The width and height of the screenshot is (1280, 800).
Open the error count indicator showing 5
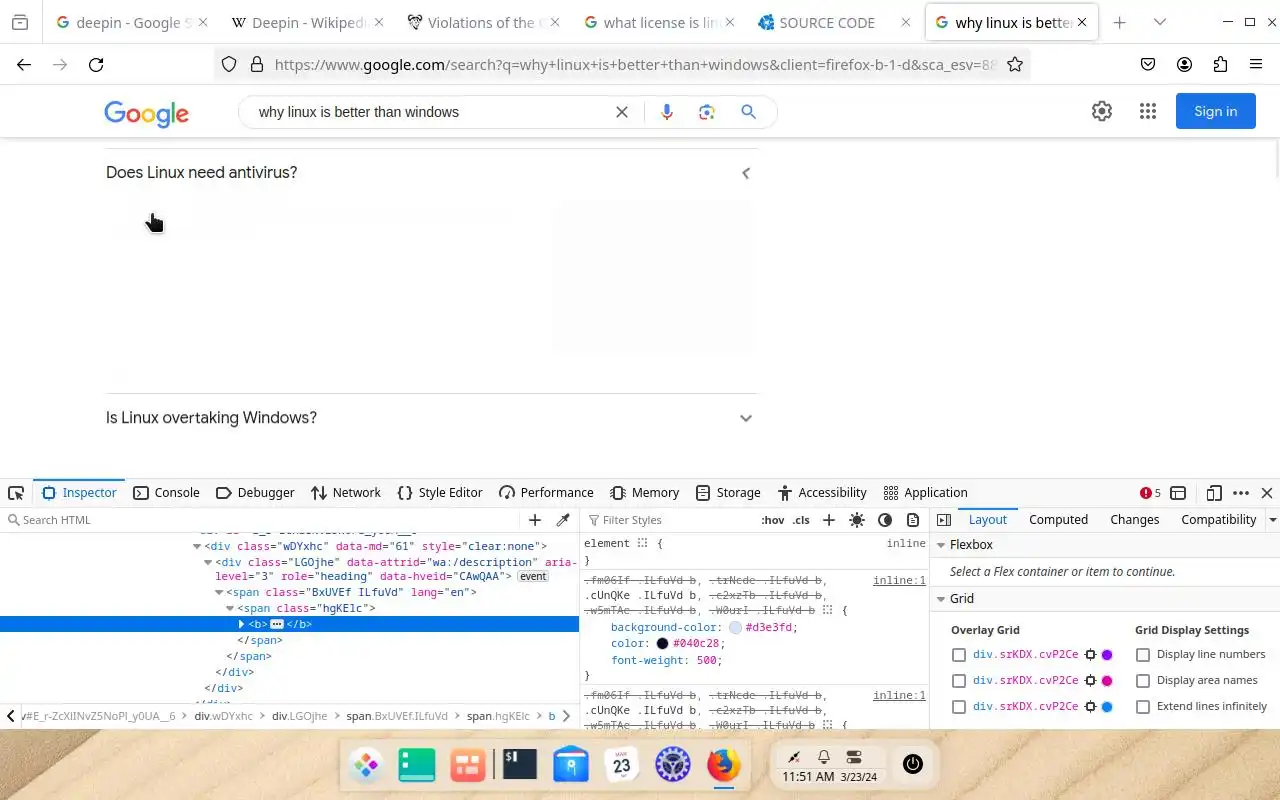pyautogui.click(x=1150, y=493)
